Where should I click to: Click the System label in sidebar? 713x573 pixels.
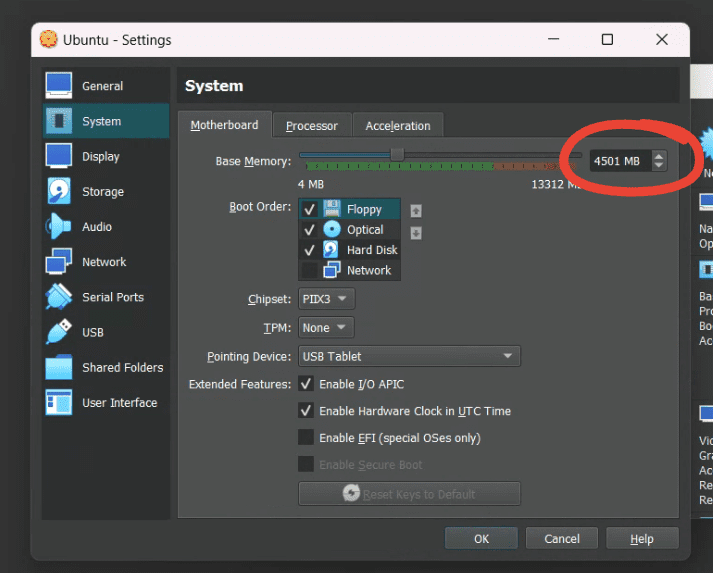coord(101,121)
